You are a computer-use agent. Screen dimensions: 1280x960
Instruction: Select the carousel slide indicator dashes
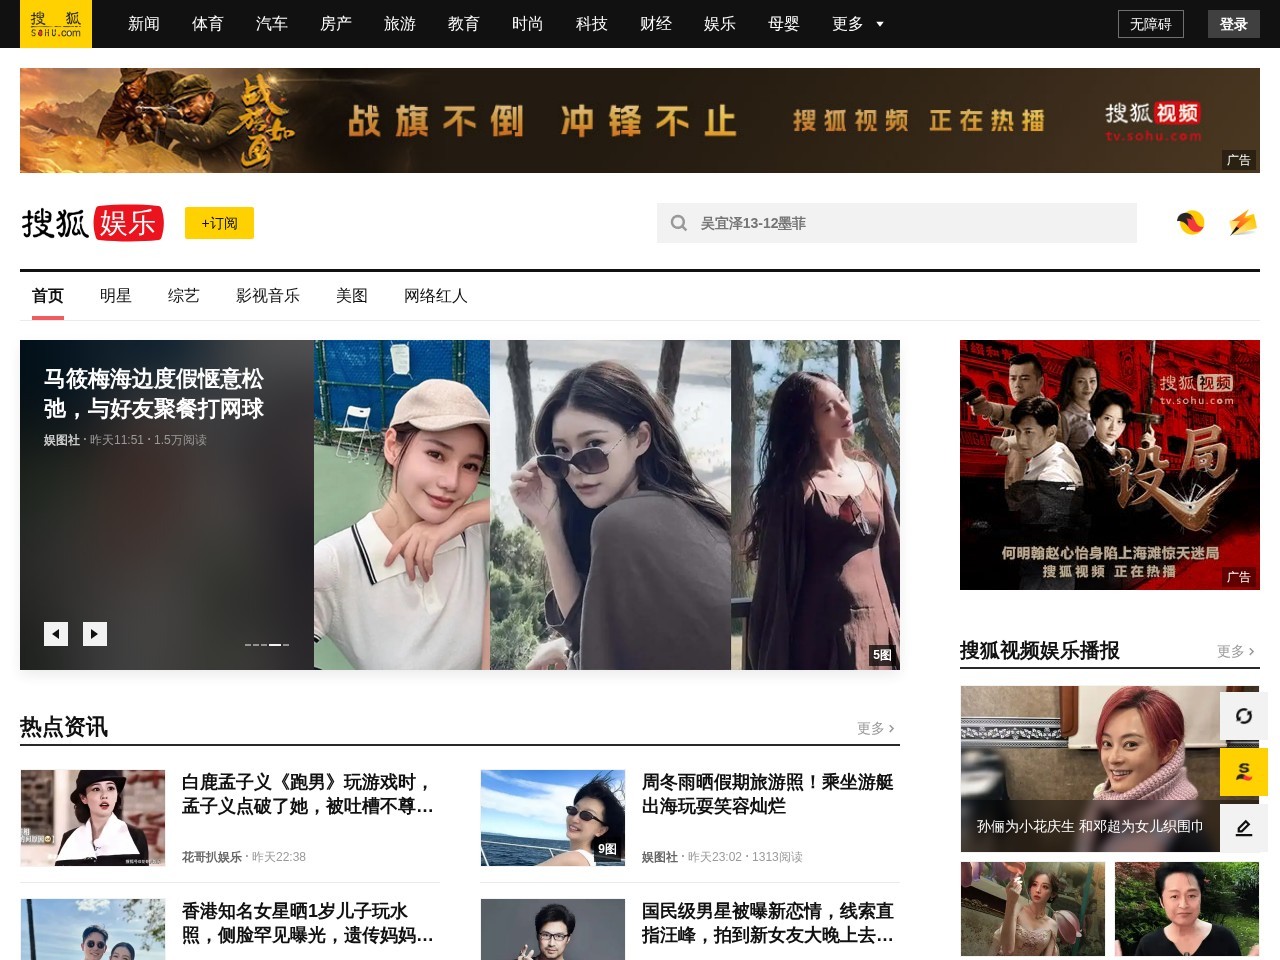coord(267,645)
